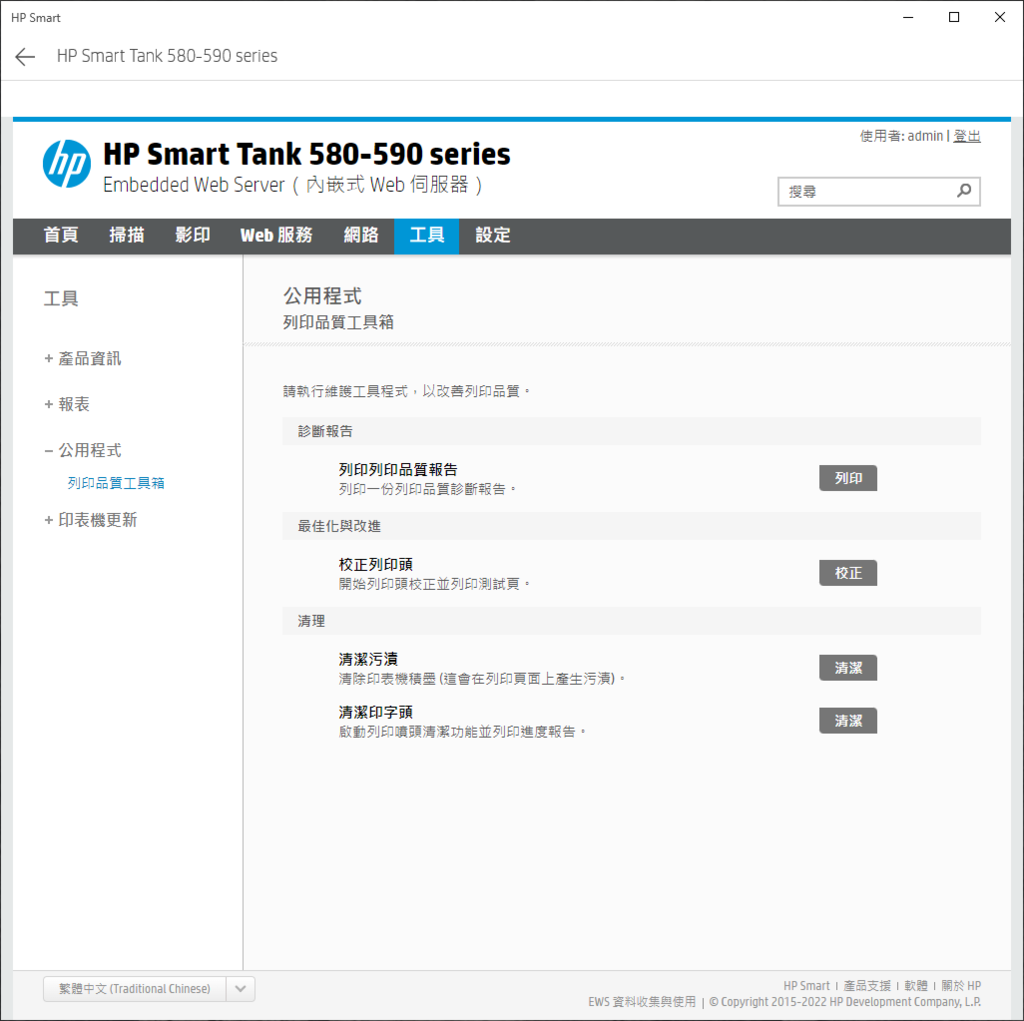Open the 首頁 tab
The image size is (1024, 1021).
61,235
